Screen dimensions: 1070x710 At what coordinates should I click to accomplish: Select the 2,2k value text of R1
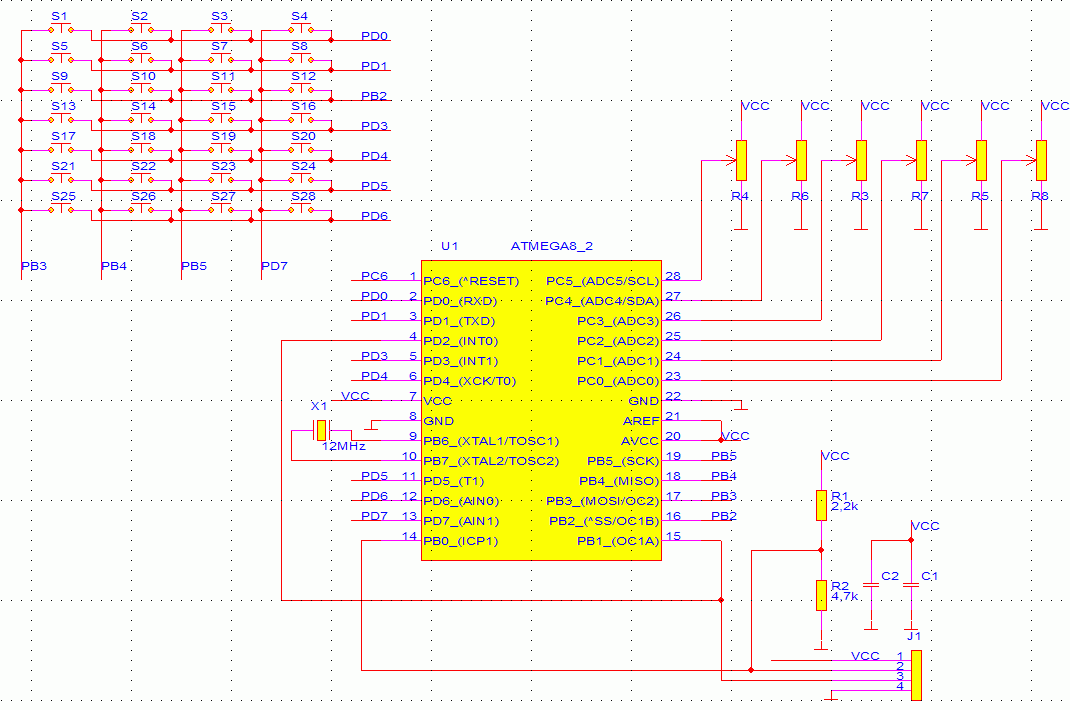(x=845, y=507)
